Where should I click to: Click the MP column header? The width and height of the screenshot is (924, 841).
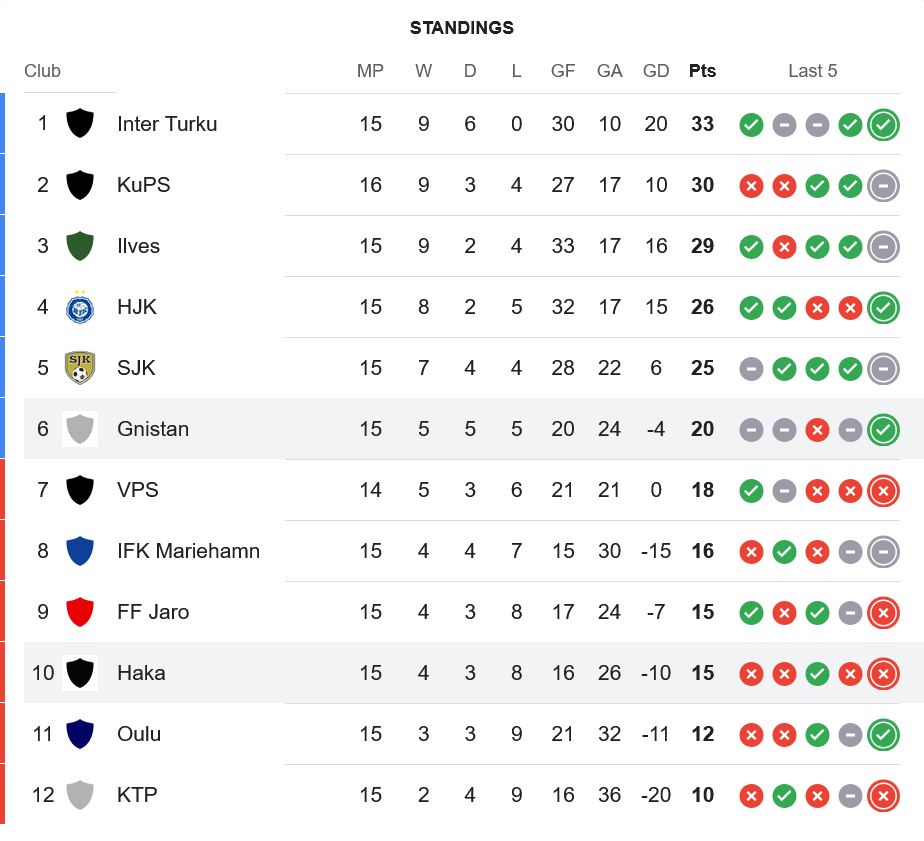(x=370, y=71)
